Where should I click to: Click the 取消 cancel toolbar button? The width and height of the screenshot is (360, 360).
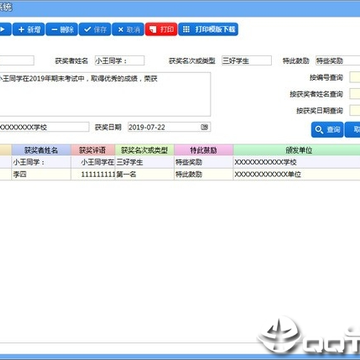coord(128,29)
